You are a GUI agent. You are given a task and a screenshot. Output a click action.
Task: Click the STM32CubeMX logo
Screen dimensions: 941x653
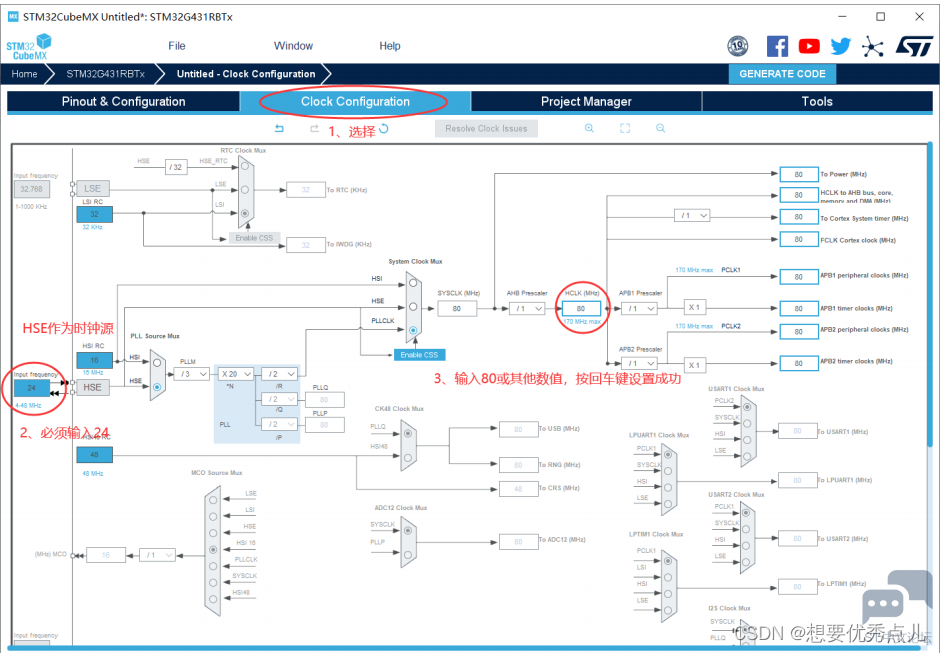coord(29,47)
